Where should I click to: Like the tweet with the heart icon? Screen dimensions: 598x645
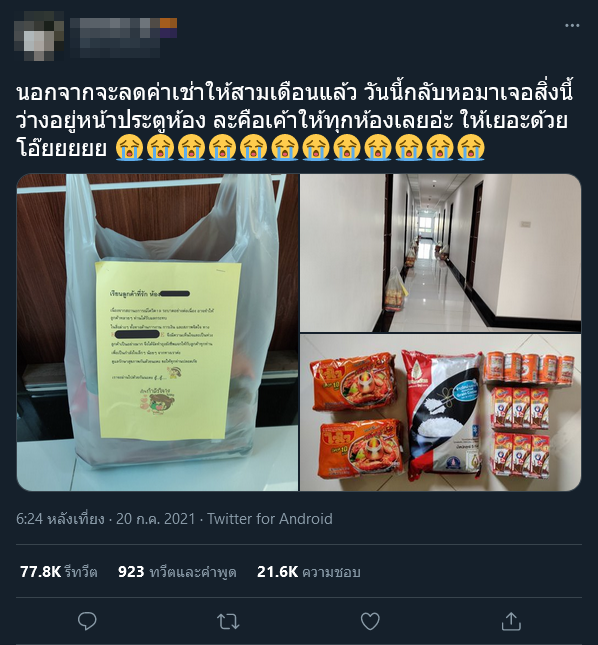click(x=370, y=622)
